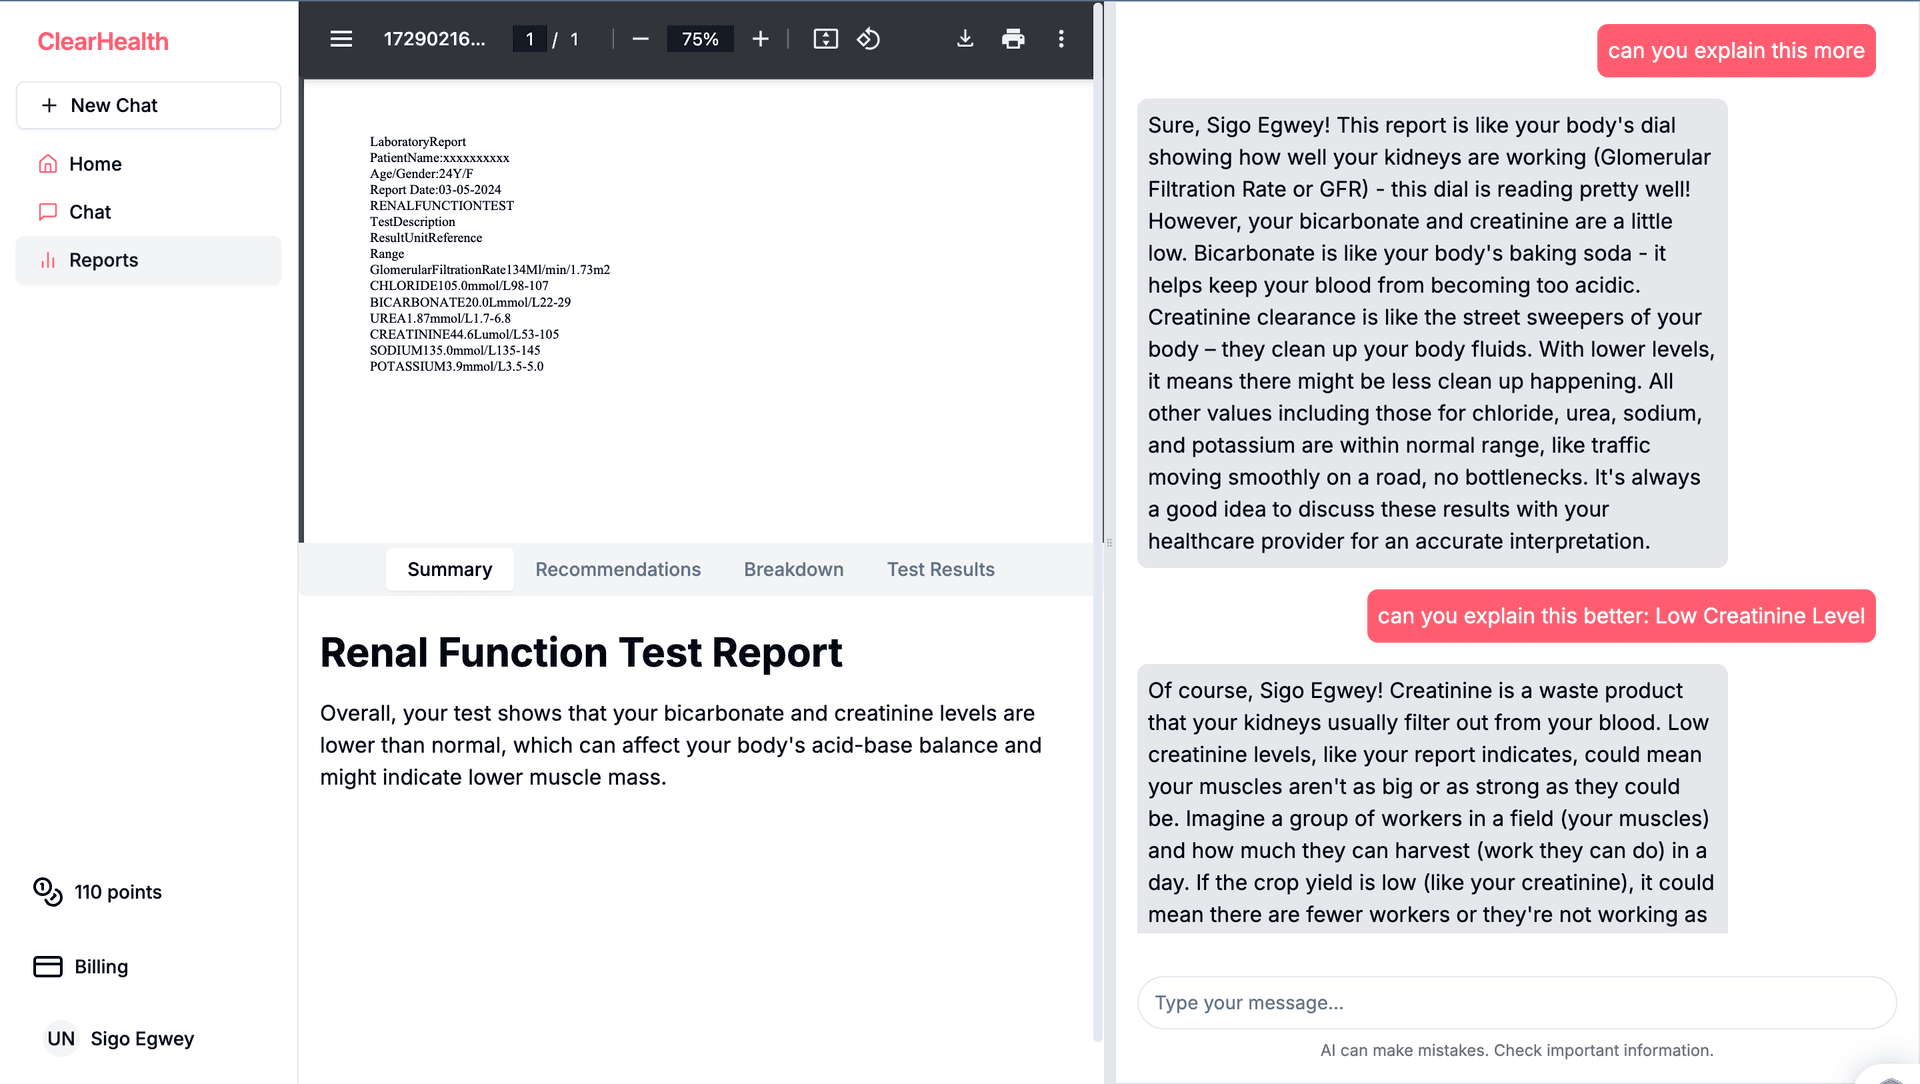Click the 75% zoom level field
This screenshot has height=1084, width=1920.
(700, 39)
